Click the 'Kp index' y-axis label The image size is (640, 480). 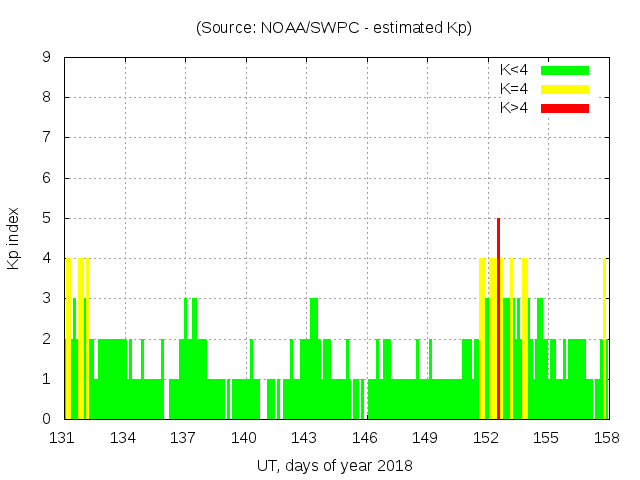14,238
